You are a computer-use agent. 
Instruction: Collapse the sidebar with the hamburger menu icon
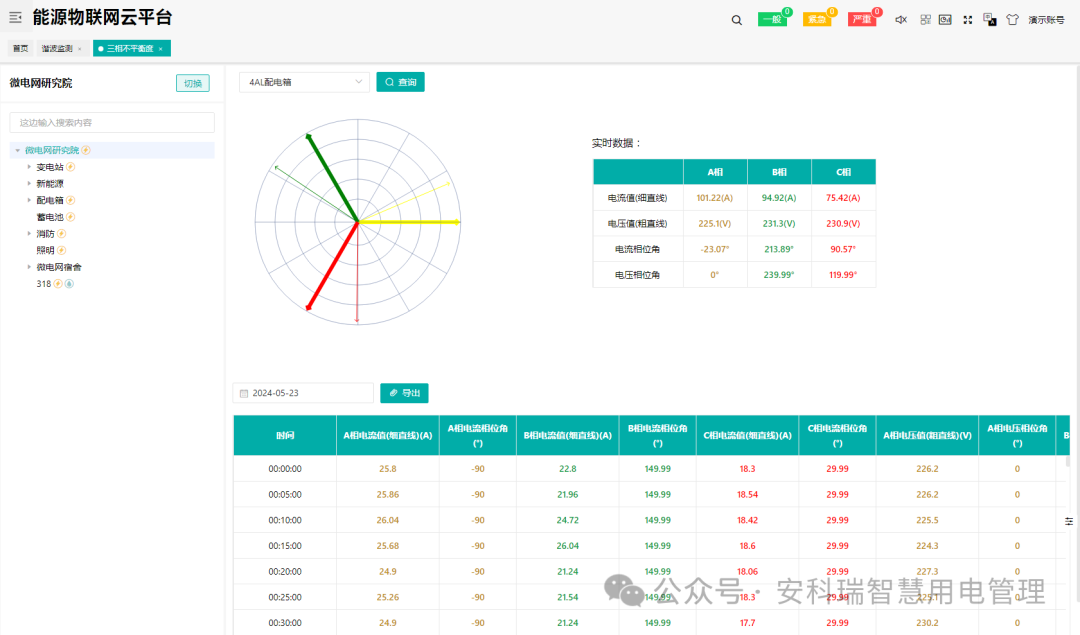[x=15, y=17]
